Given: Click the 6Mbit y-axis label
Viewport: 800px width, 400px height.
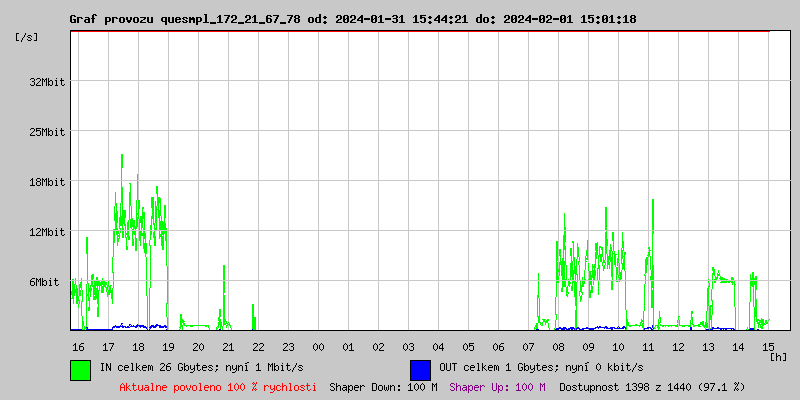Looking at the screenshot, I should [x=50, y=282].
